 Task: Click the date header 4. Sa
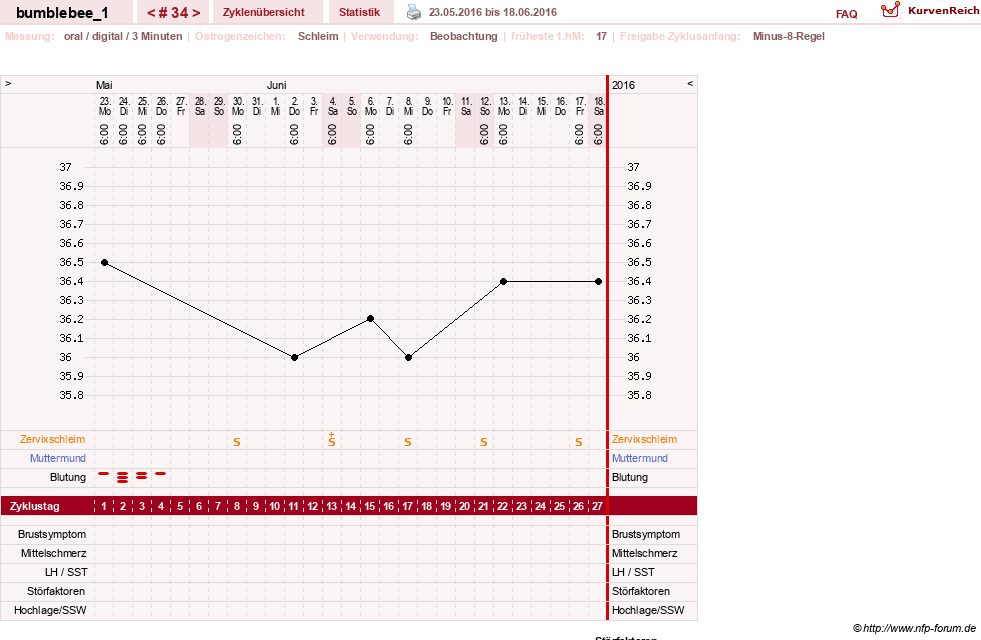tap(332, 106)
